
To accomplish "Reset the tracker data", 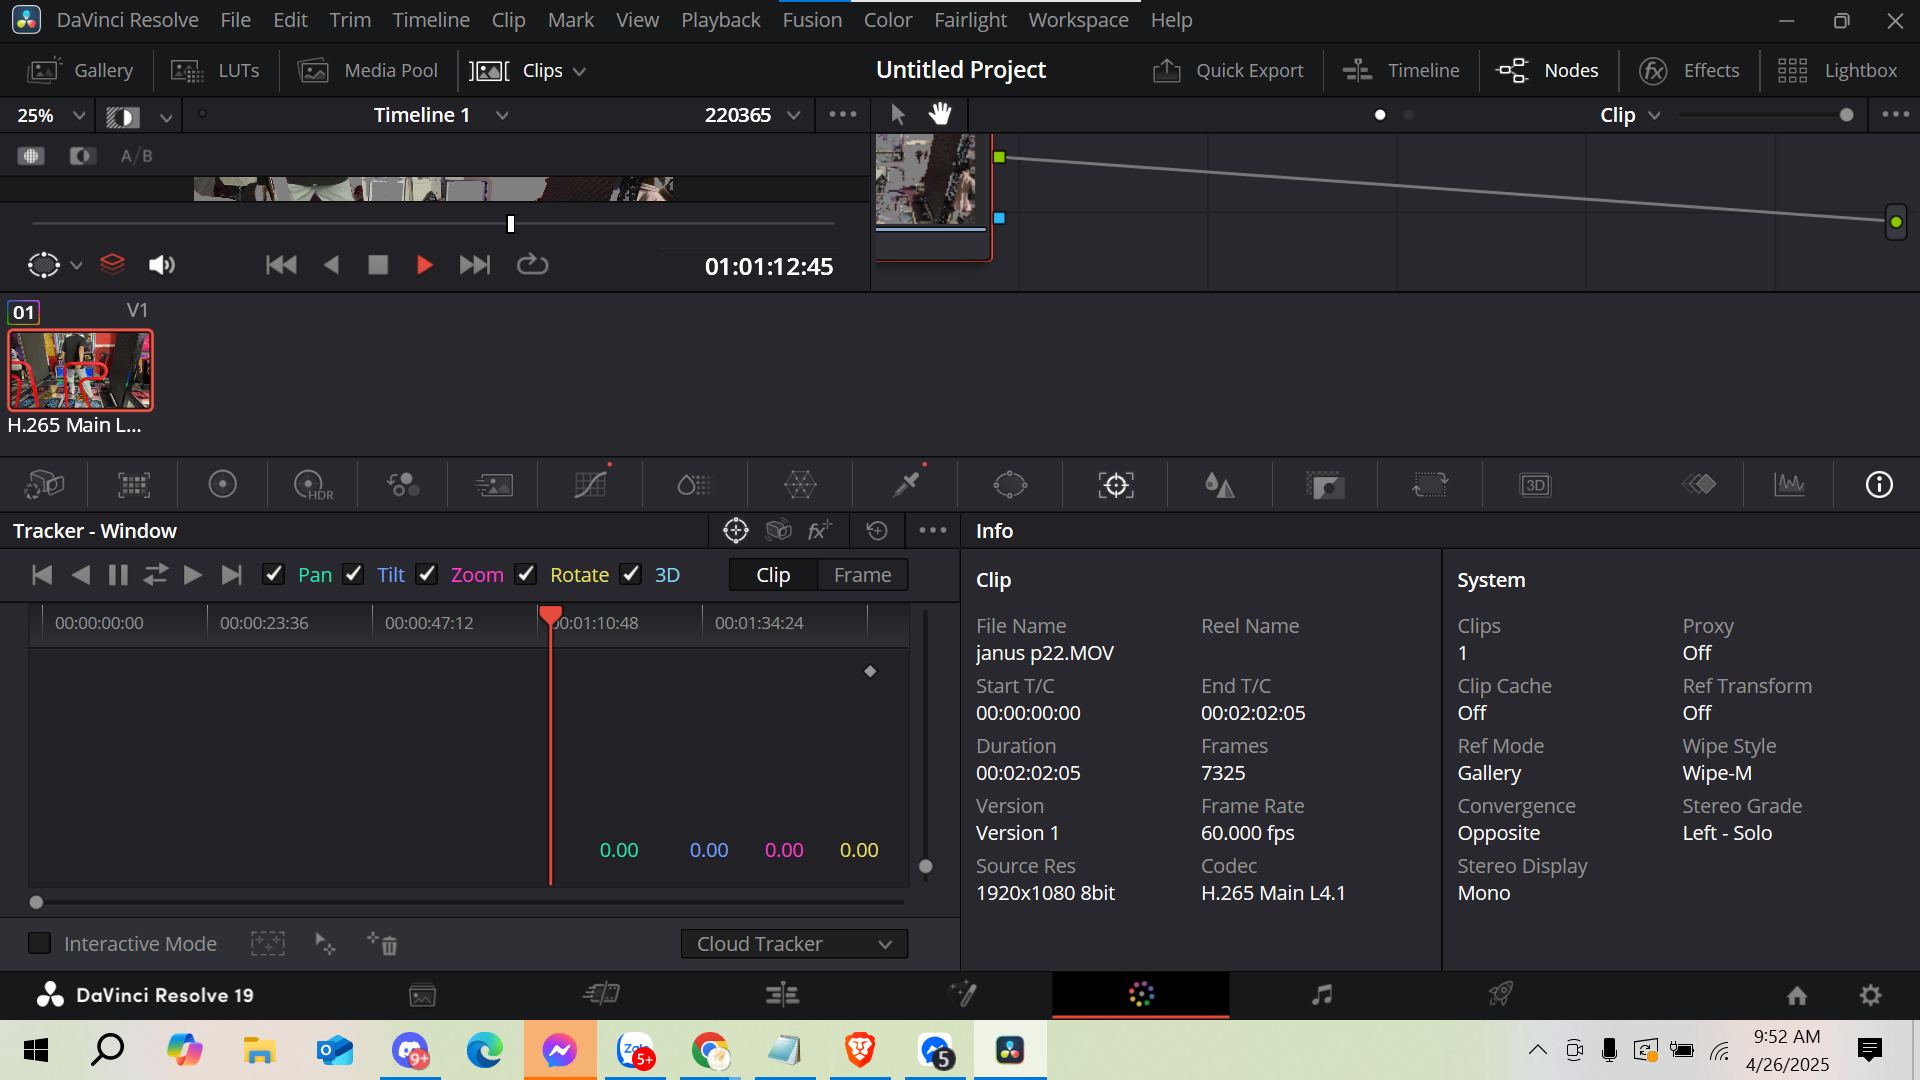I will click(x=877, y=530).
